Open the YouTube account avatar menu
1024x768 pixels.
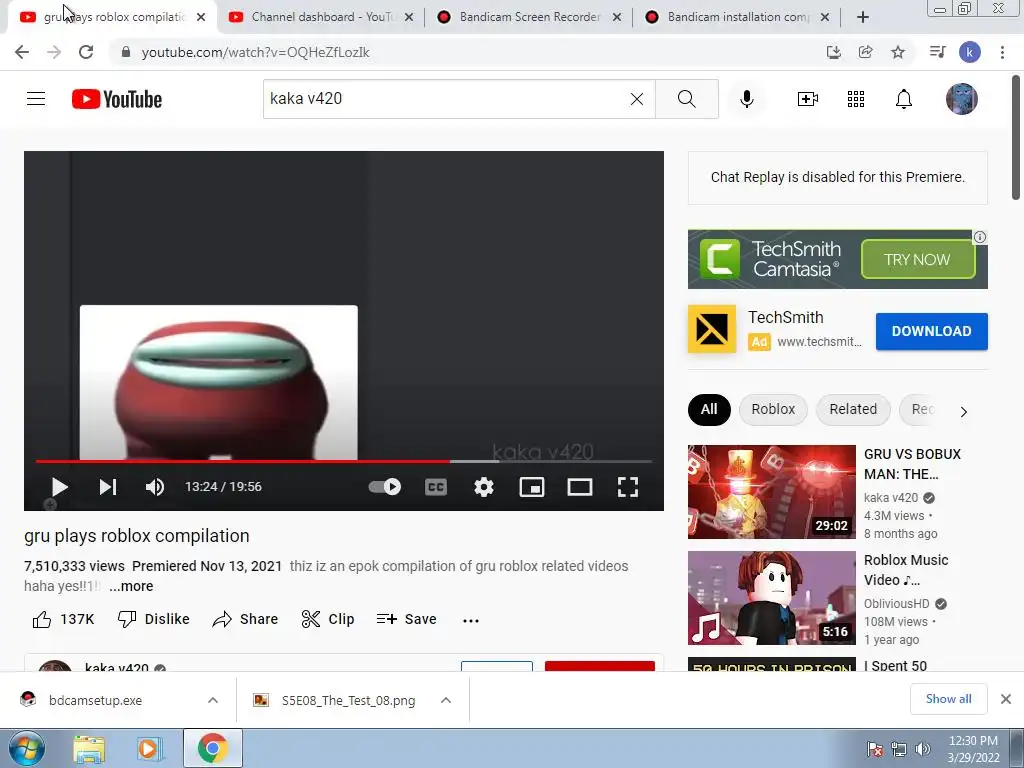pos(961,99)
